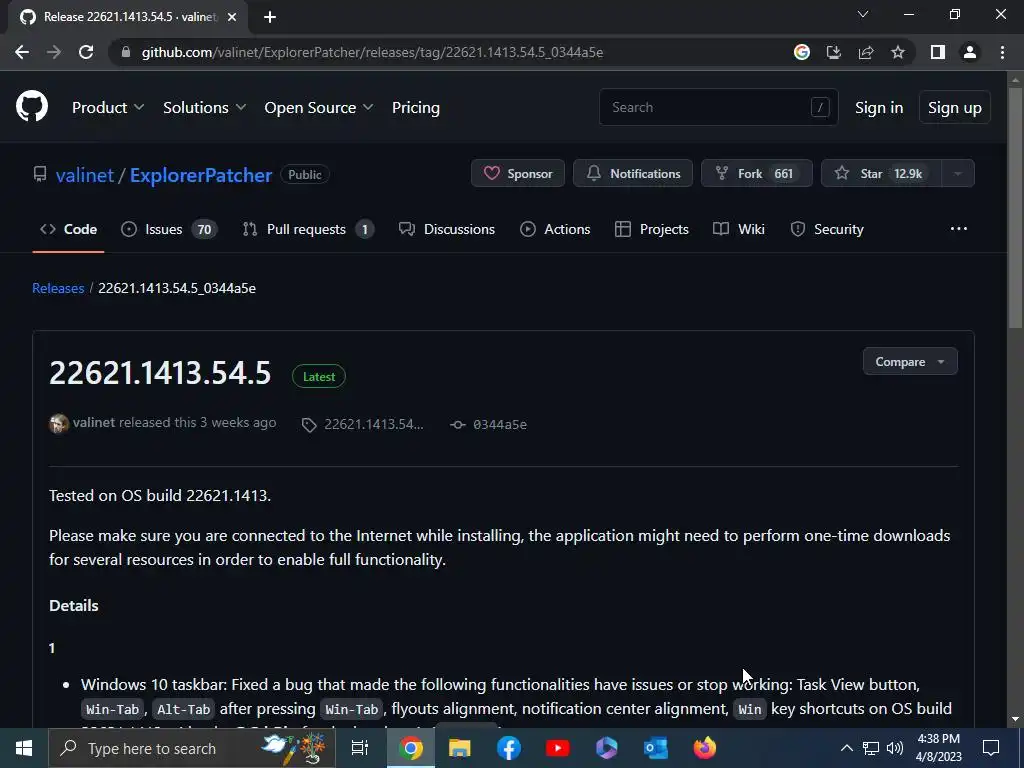This screenshot has width=1024, height=768.
Task: Go to the Releases breadcrumb link
Action: tap(58, 288)
